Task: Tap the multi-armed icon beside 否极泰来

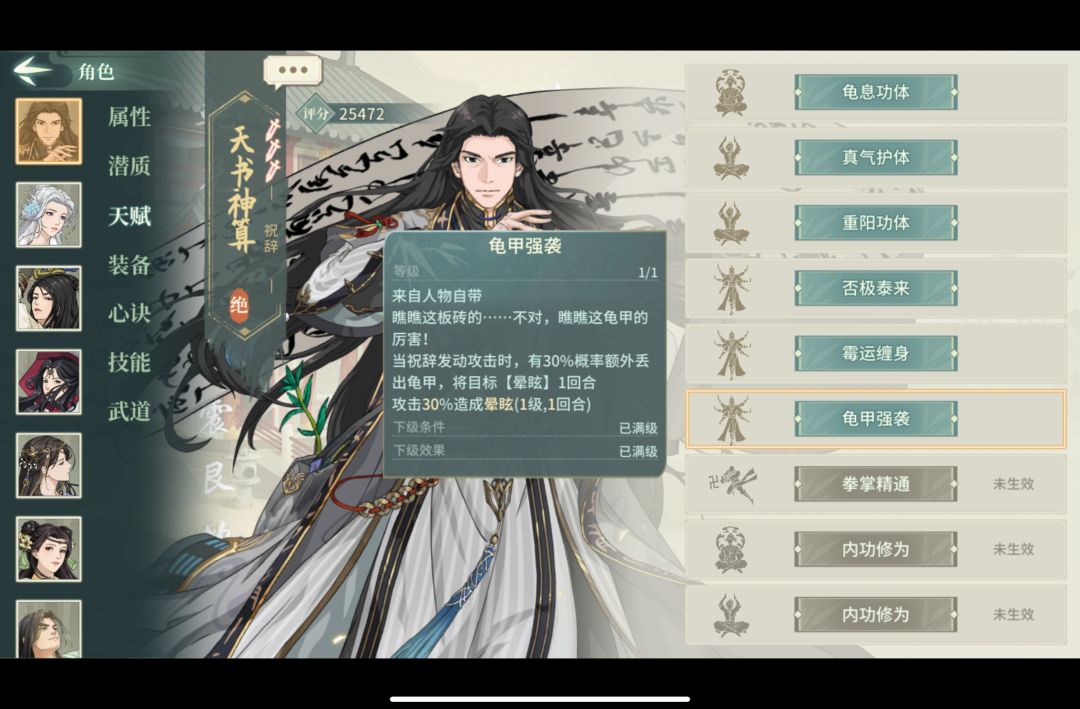Action: pos(731,289)
